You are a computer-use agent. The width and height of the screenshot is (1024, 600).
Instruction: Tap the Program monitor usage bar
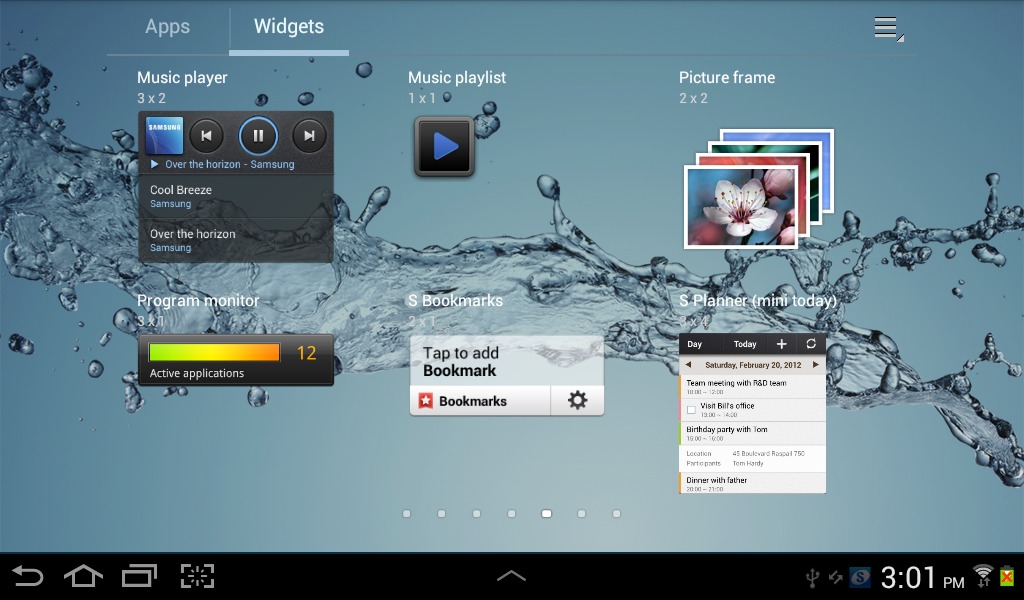tap(214, 353)
